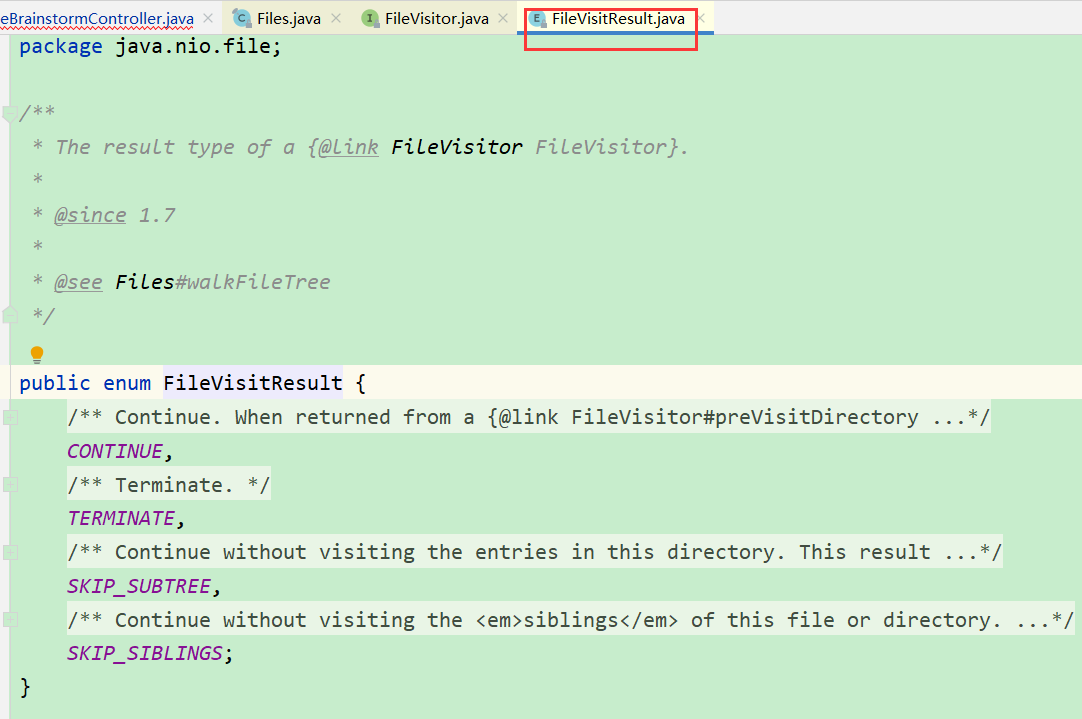Click the java.nio.file package name
Viewport: 1082px width, 719px height.
[193, 46]
